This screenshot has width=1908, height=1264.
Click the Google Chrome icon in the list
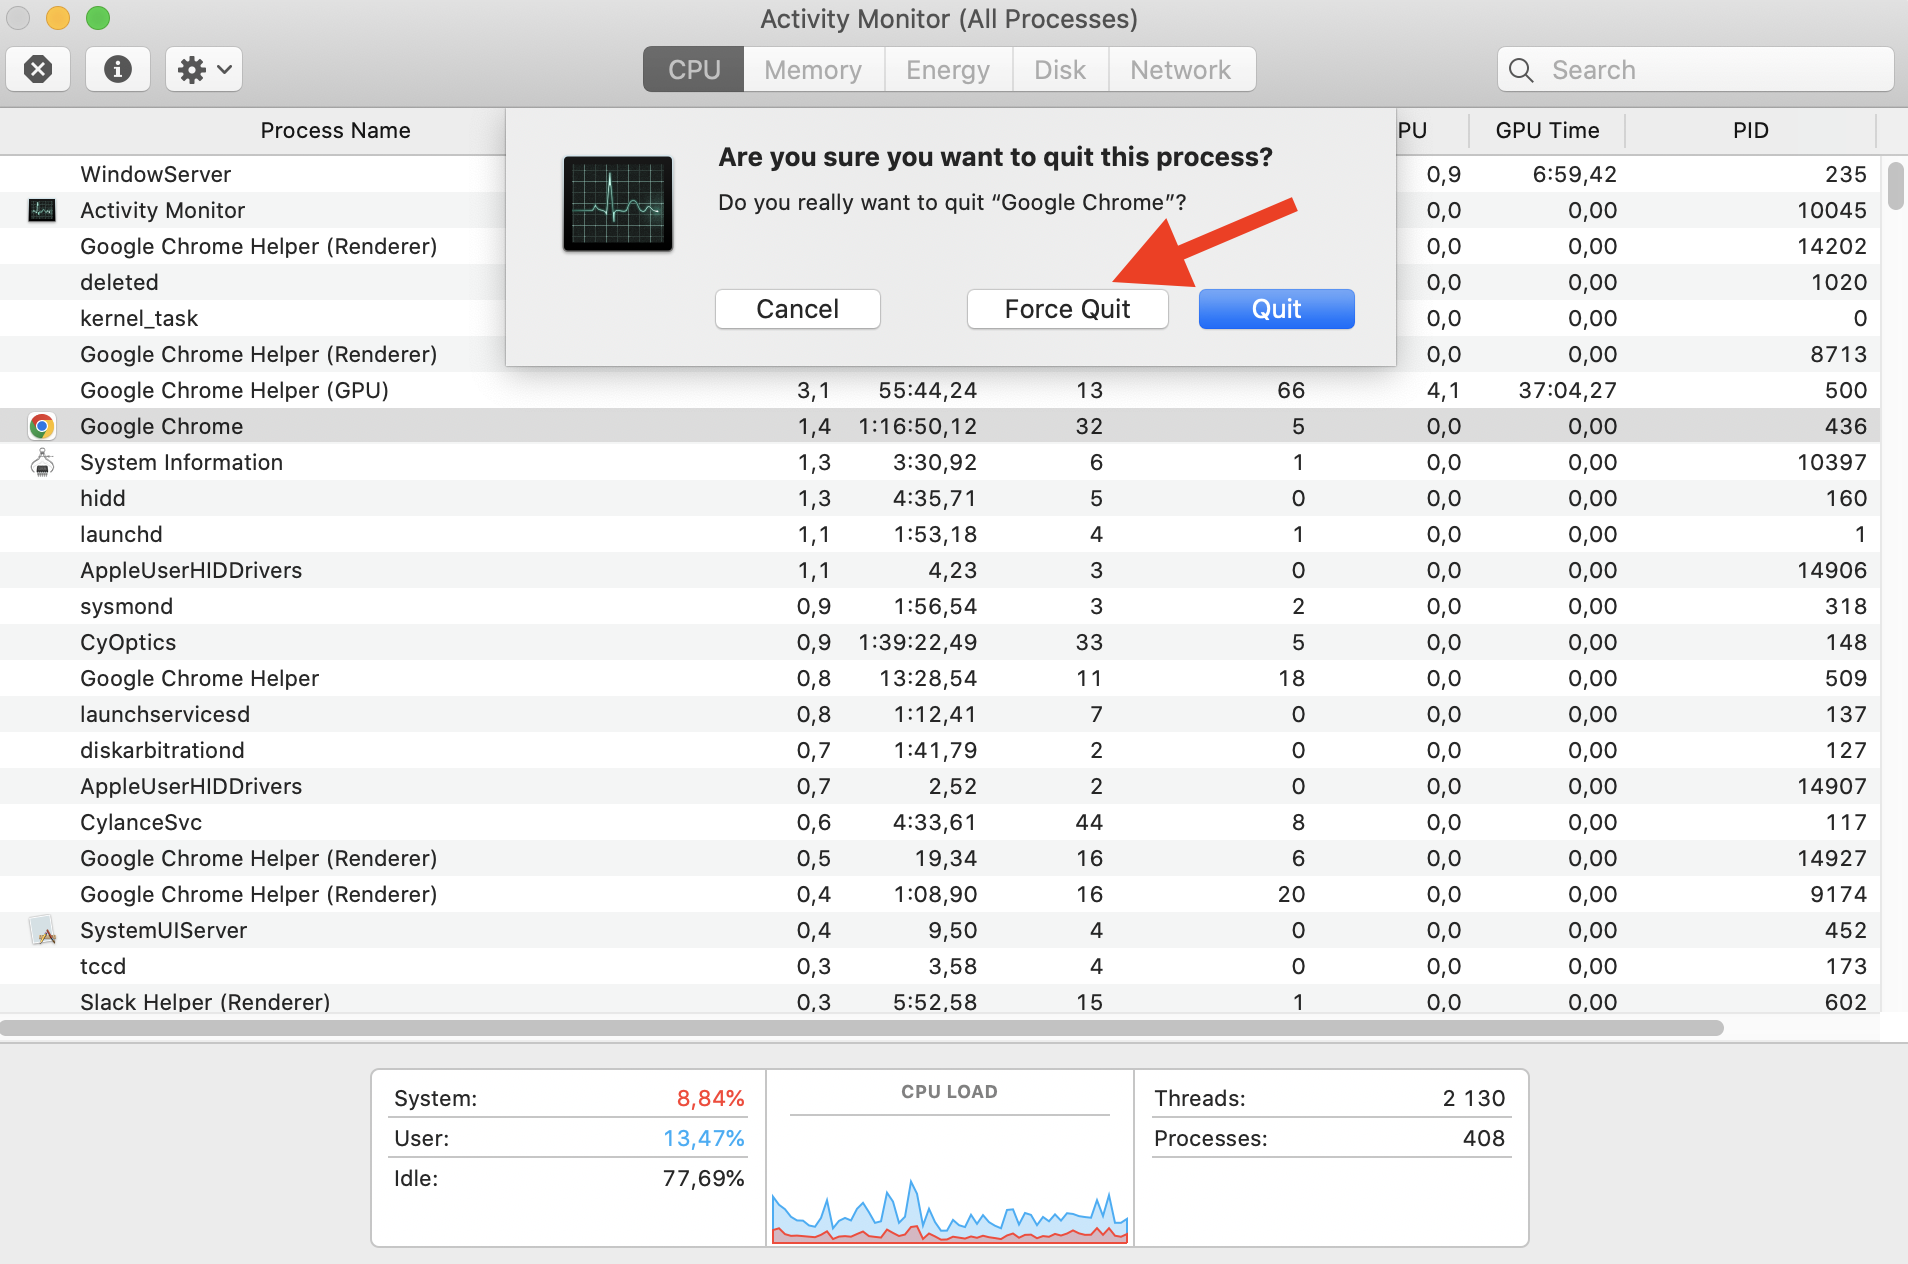coord(41,425)
